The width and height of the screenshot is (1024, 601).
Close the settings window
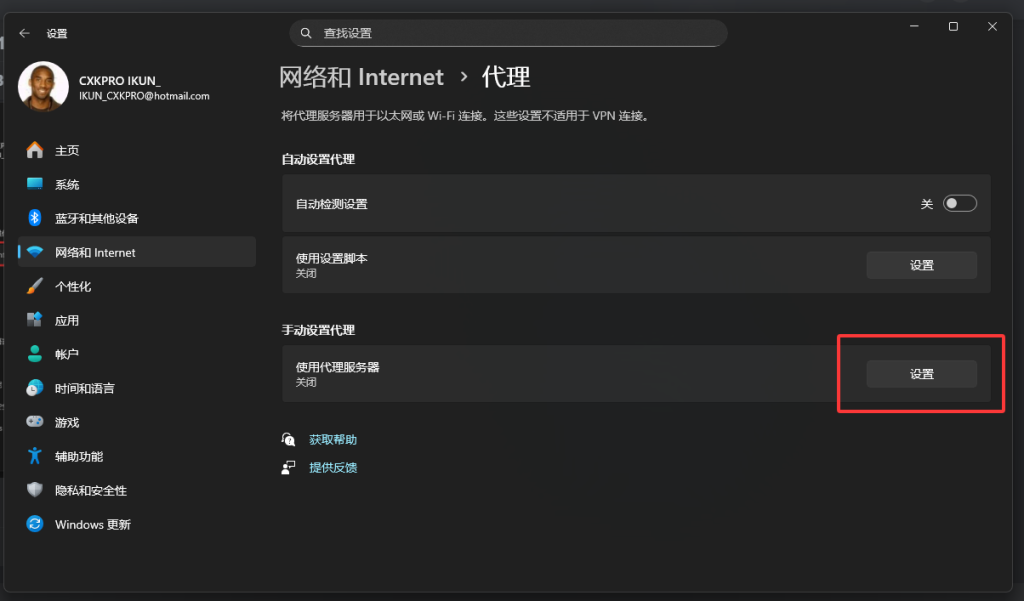[x=993, y=26]
